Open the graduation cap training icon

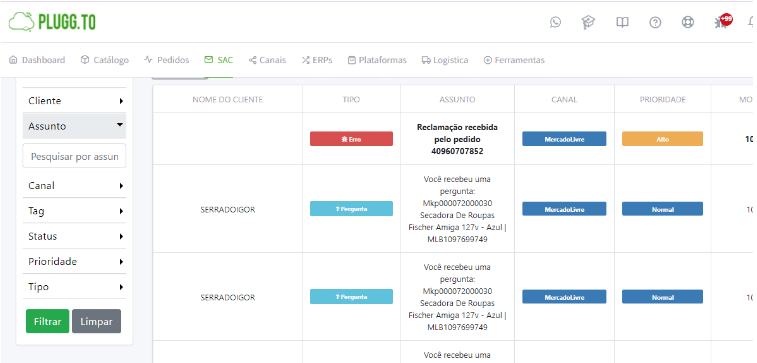tap(588, 22)
